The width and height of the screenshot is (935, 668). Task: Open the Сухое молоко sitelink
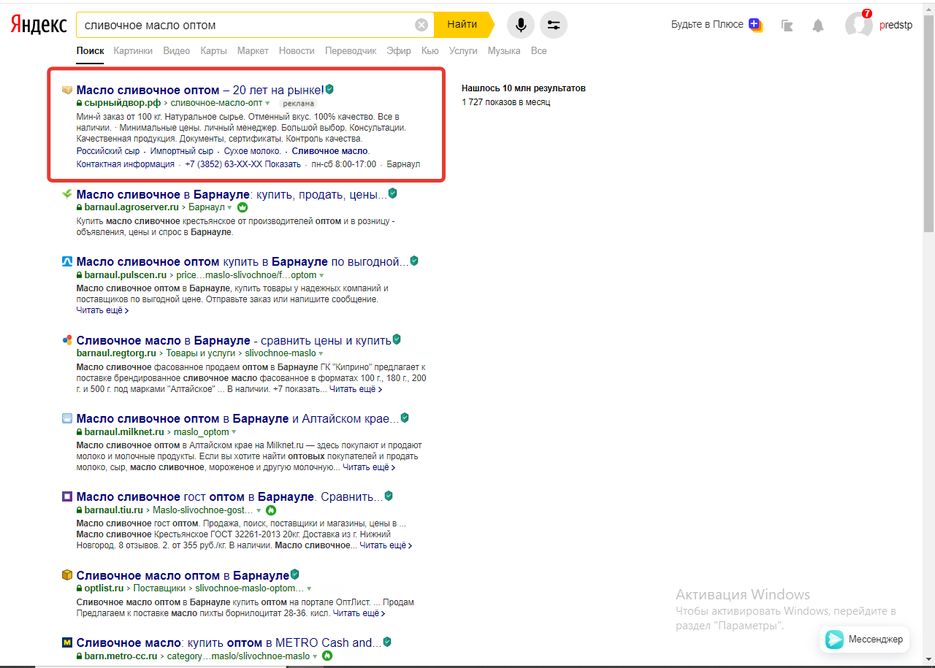(x=252, y=151)
